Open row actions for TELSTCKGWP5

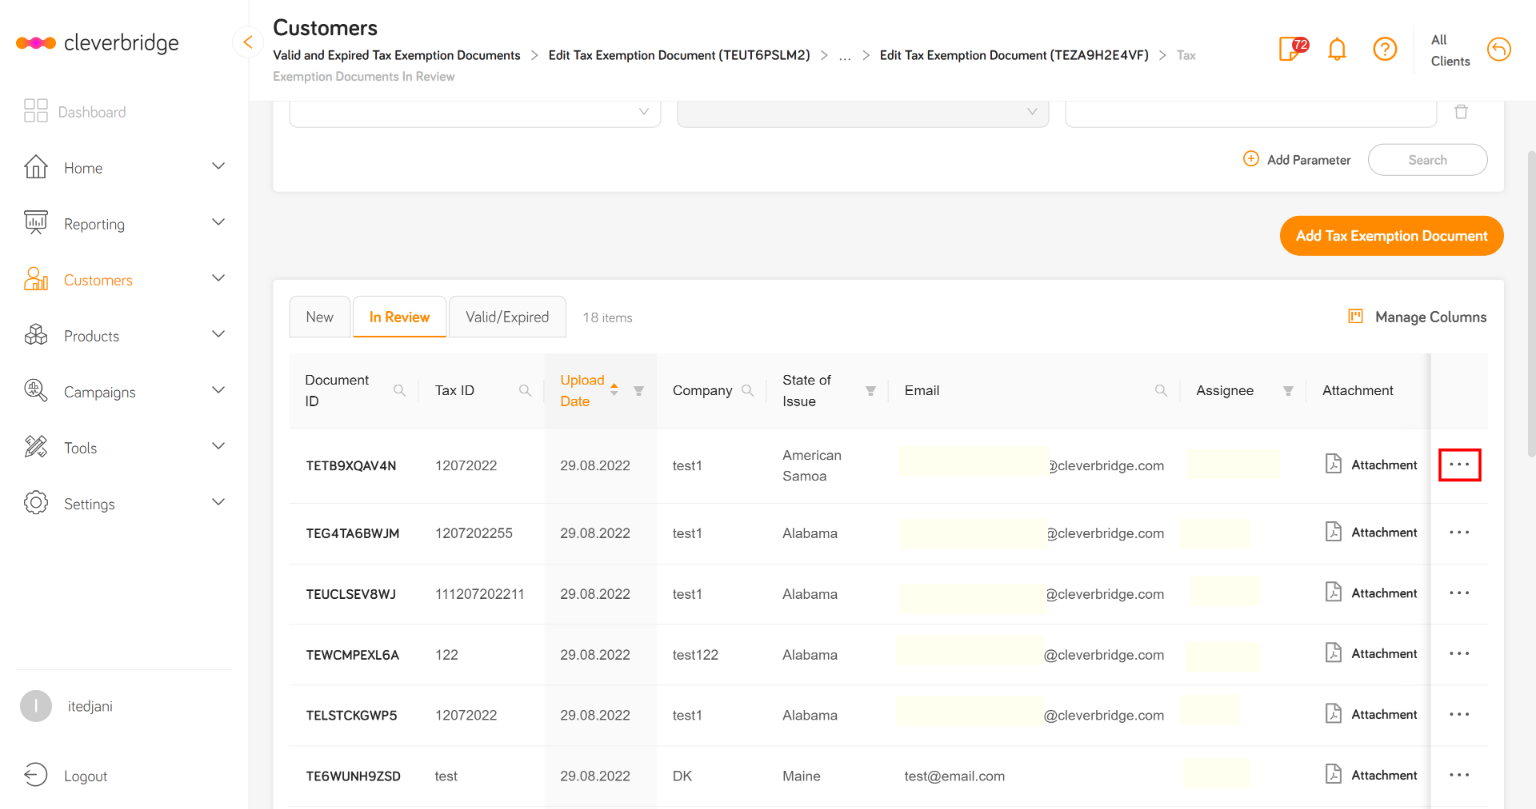(x=1460, y=714)
